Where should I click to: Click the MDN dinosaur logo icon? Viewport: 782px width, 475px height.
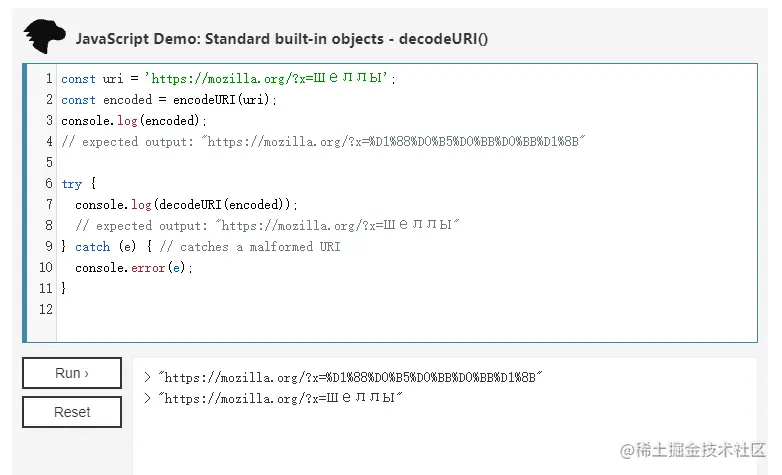coord(45,37)
